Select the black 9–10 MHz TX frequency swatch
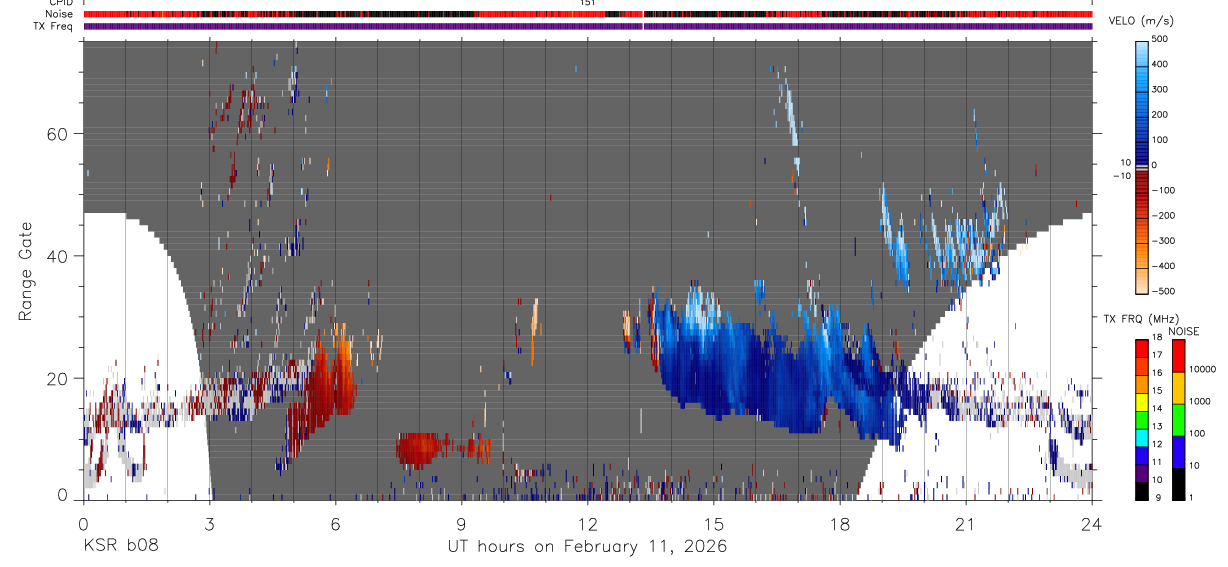This screenshot has width=1228, height=567. (1141, 491)
